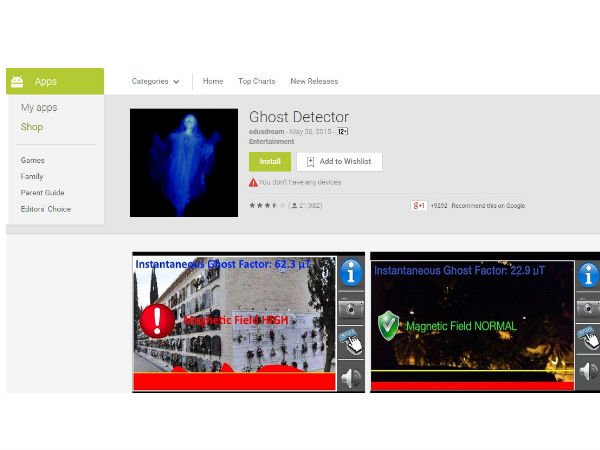This screenshot has height=450, width=600.
Task: Click the blue info icon in first screenshot
Action: (x=350, y=272)
